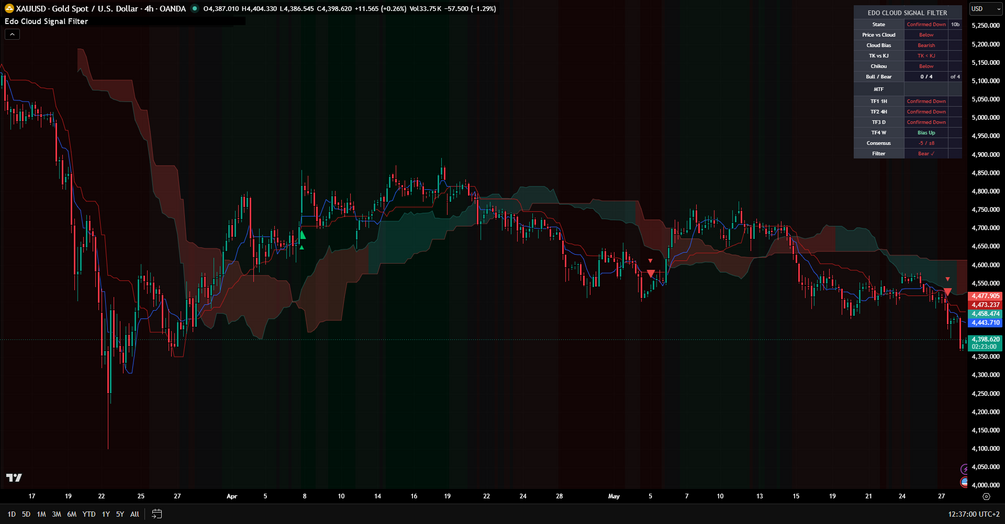Set range to 1D
1005x524 pixels.
coord(12,514)
